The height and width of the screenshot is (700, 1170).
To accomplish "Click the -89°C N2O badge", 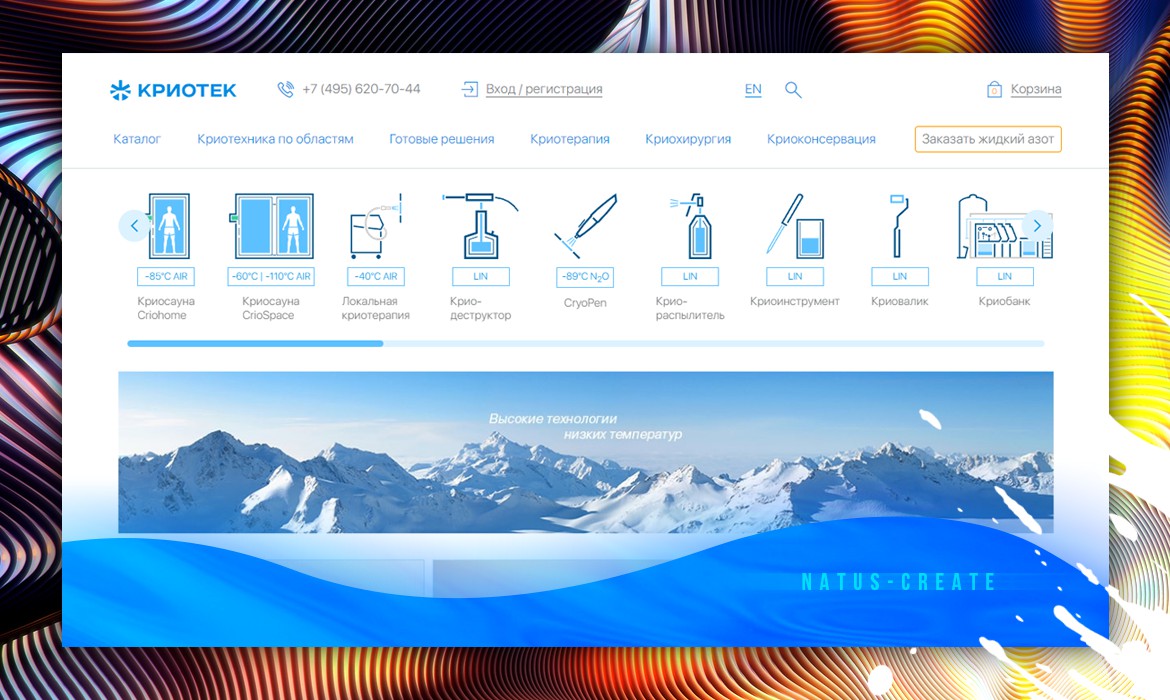I will click(x=585, y=277).
